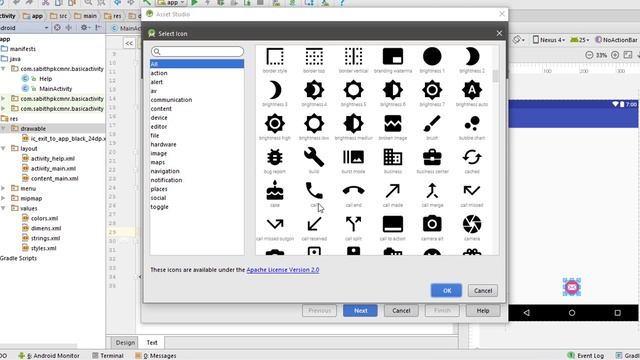Choose the broken image icon

coord(393,124)
